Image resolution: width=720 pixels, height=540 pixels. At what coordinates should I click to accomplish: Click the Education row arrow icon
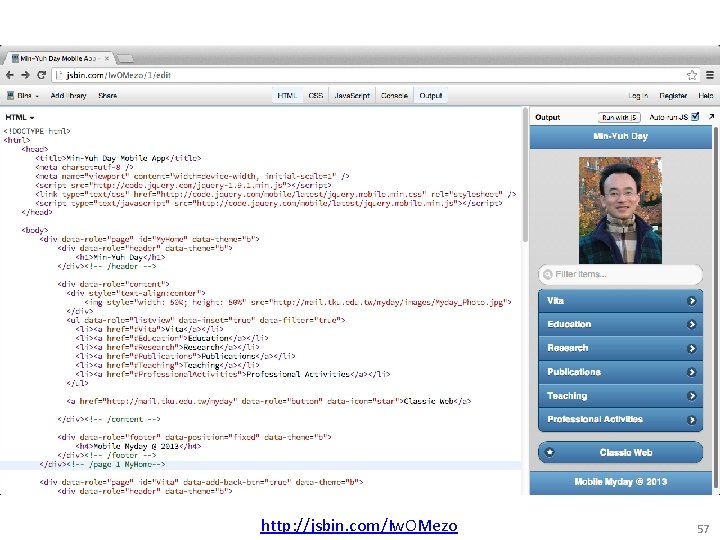pos(692,325)
